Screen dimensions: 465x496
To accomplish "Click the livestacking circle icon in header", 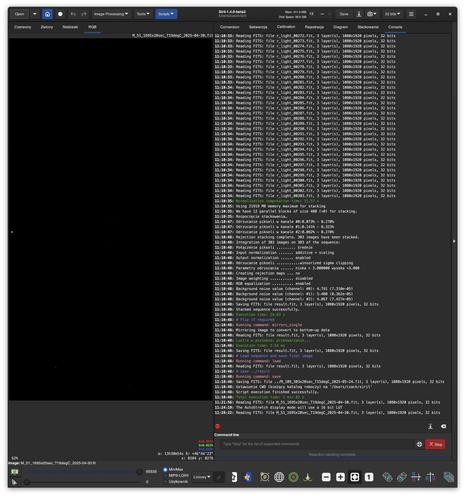I will pos(60,14).
